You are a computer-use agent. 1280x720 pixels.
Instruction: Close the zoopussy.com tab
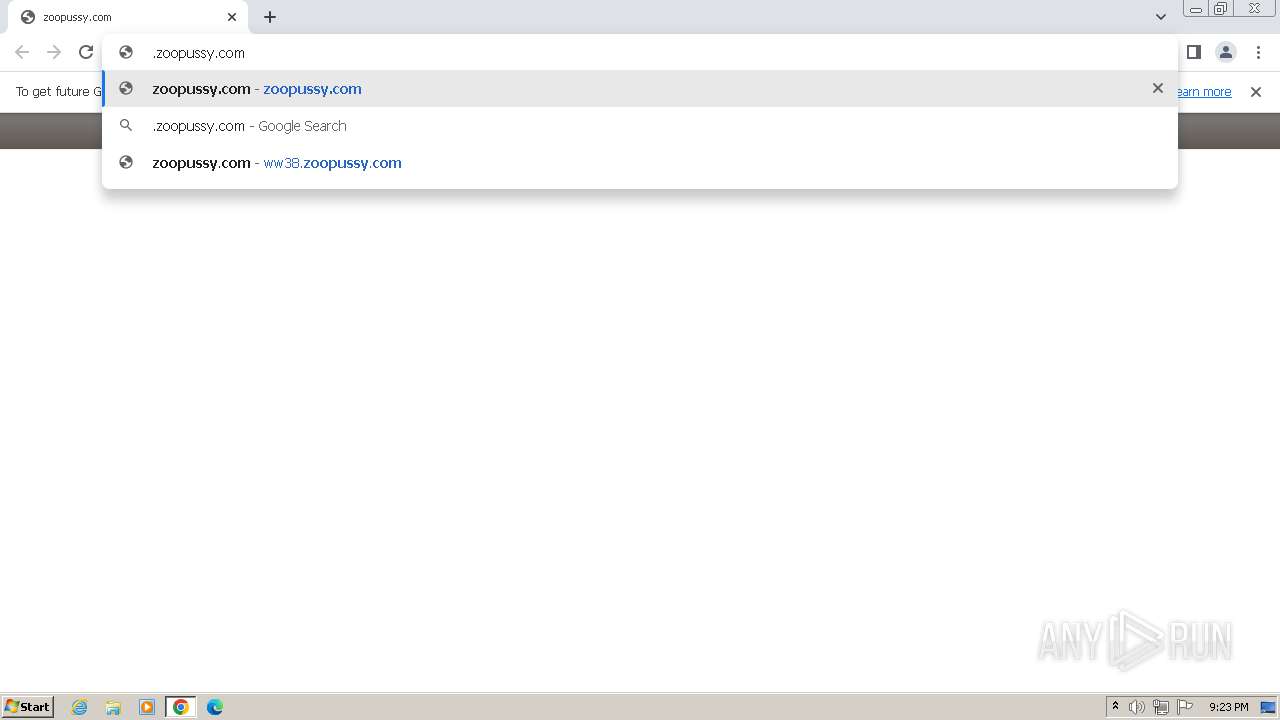232,17
